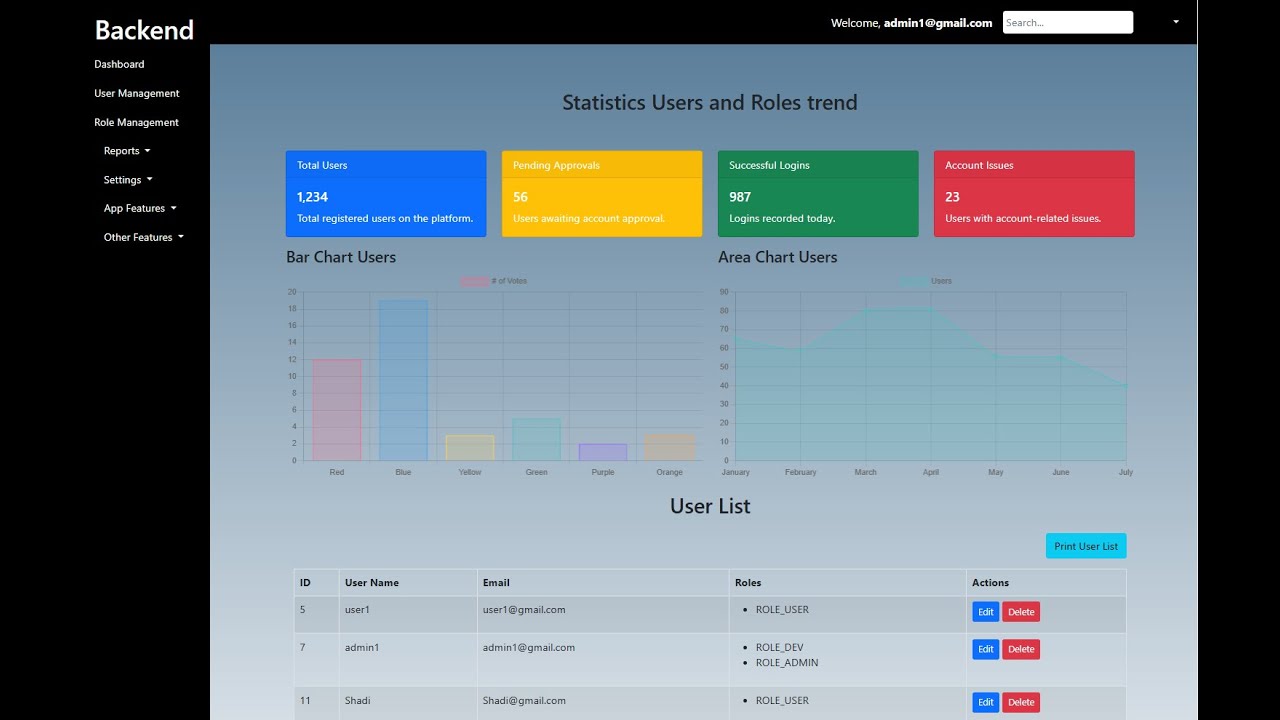Click the Blue bar in bar chart
The image size is (1280, 720).
pos(403,380)
